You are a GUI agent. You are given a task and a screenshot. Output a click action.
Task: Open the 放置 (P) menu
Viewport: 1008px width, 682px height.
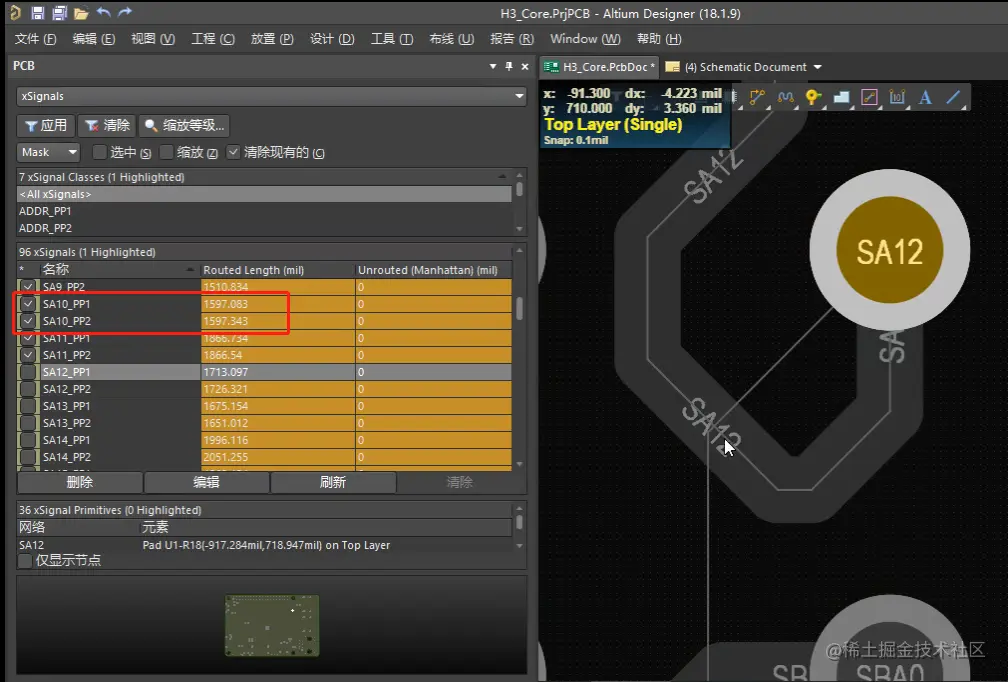[x=272, y=39]
